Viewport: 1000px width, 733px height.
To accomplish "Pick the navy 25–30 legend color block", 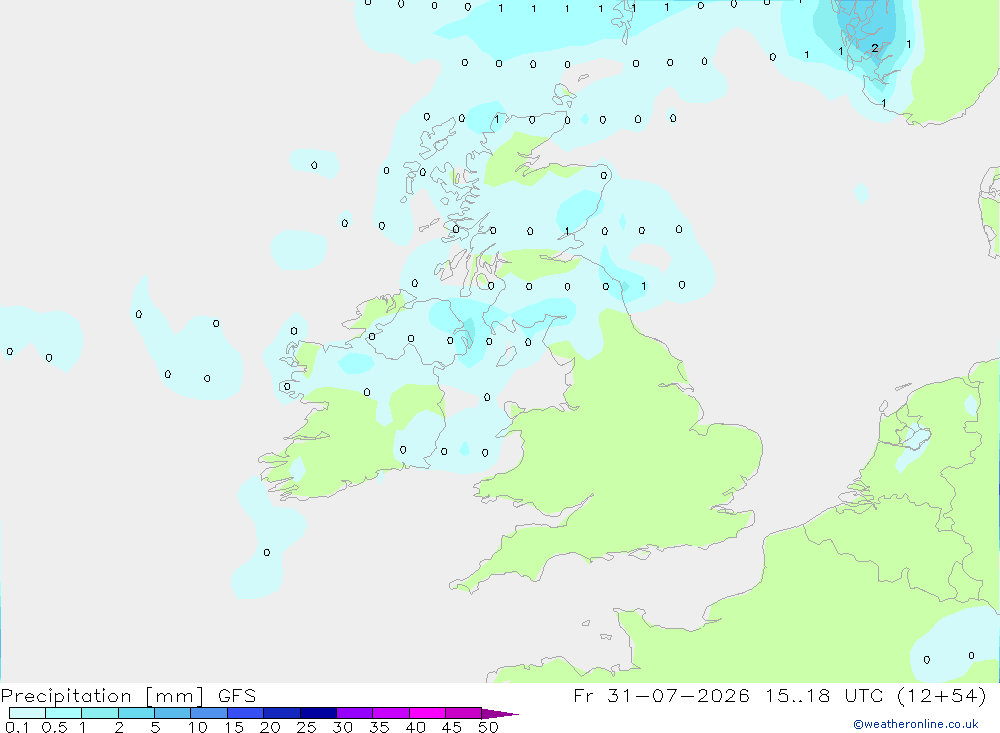I will click(x=318, y=713).
